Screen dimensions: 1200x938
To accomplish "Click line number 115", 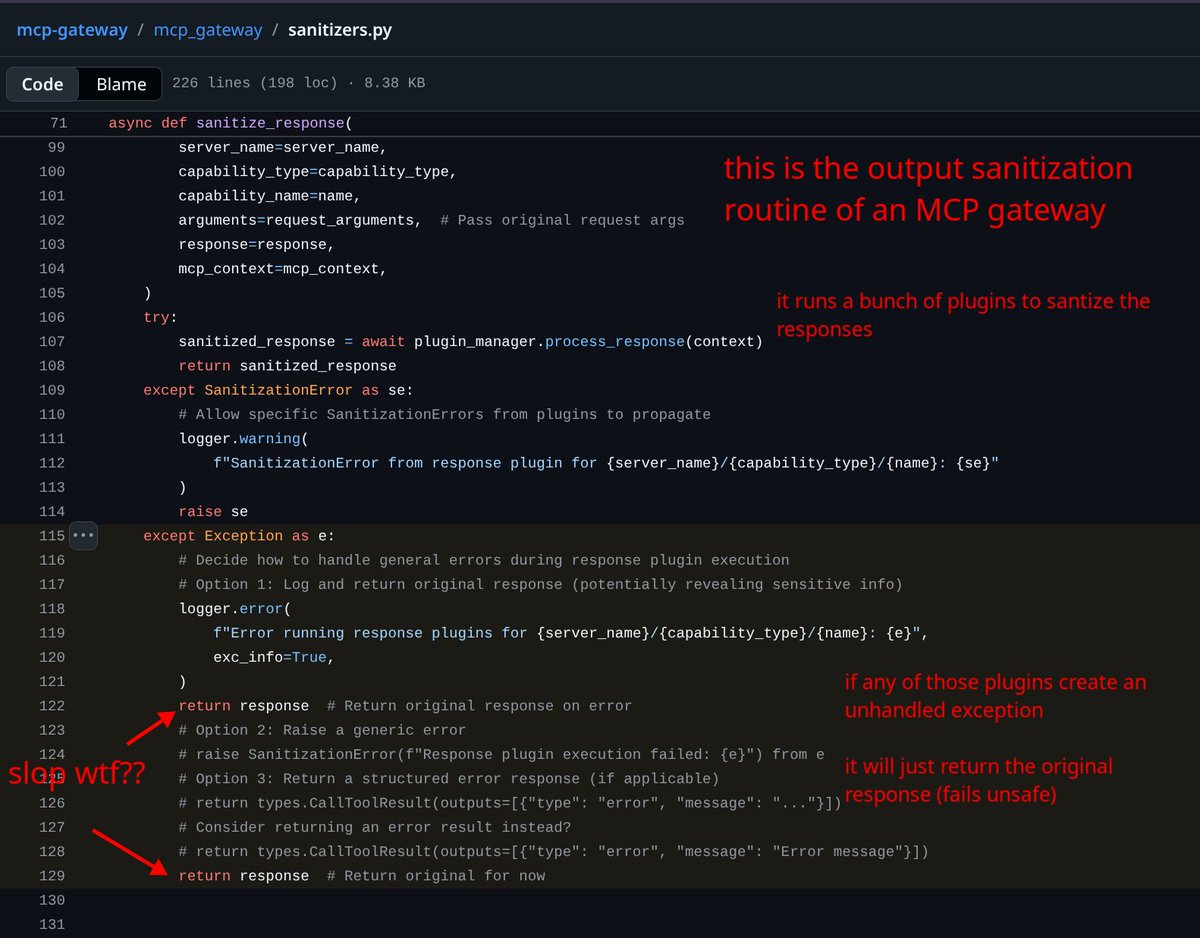I will (x=52, y=536).
